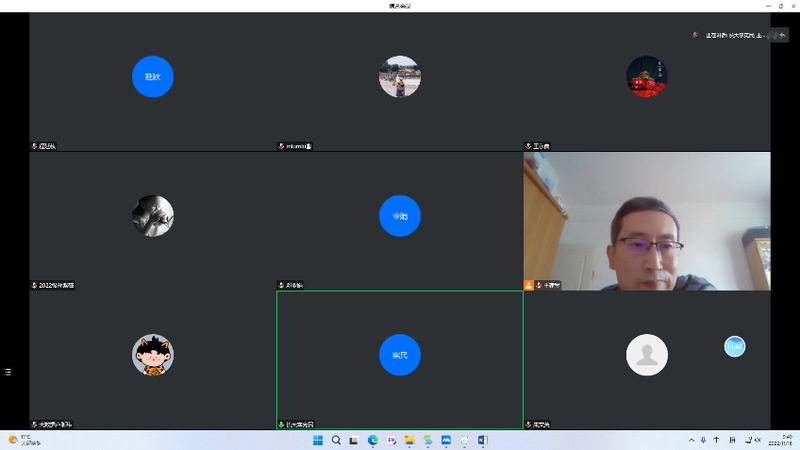The image size is (800, 450).
Task: Click the Windows Start button
Action: 318,440
